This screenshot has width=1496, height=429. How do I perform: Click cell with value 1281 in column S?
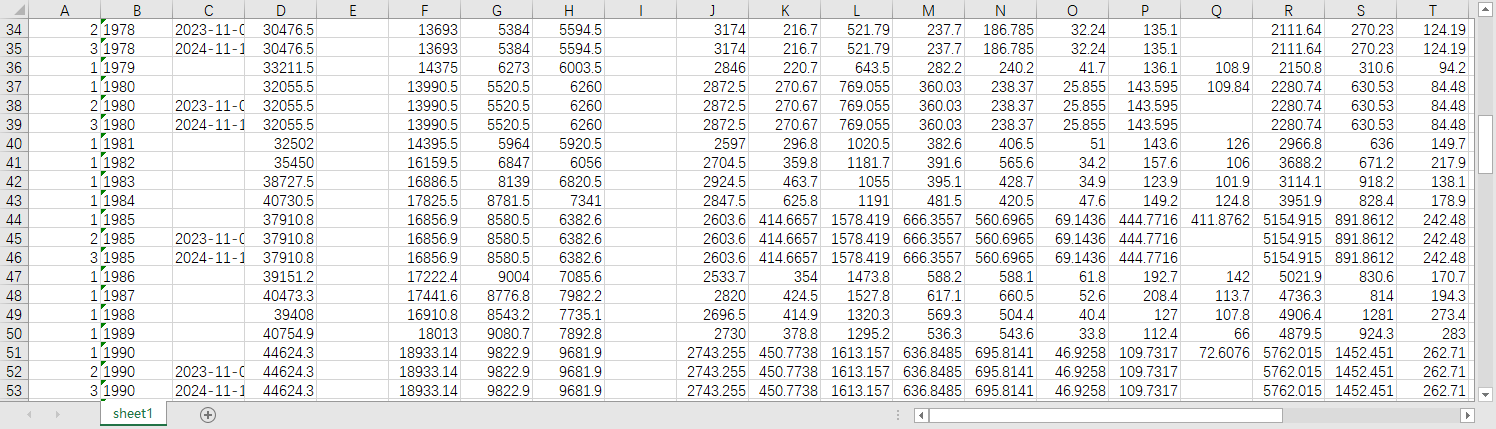(x=1361, y=315)
